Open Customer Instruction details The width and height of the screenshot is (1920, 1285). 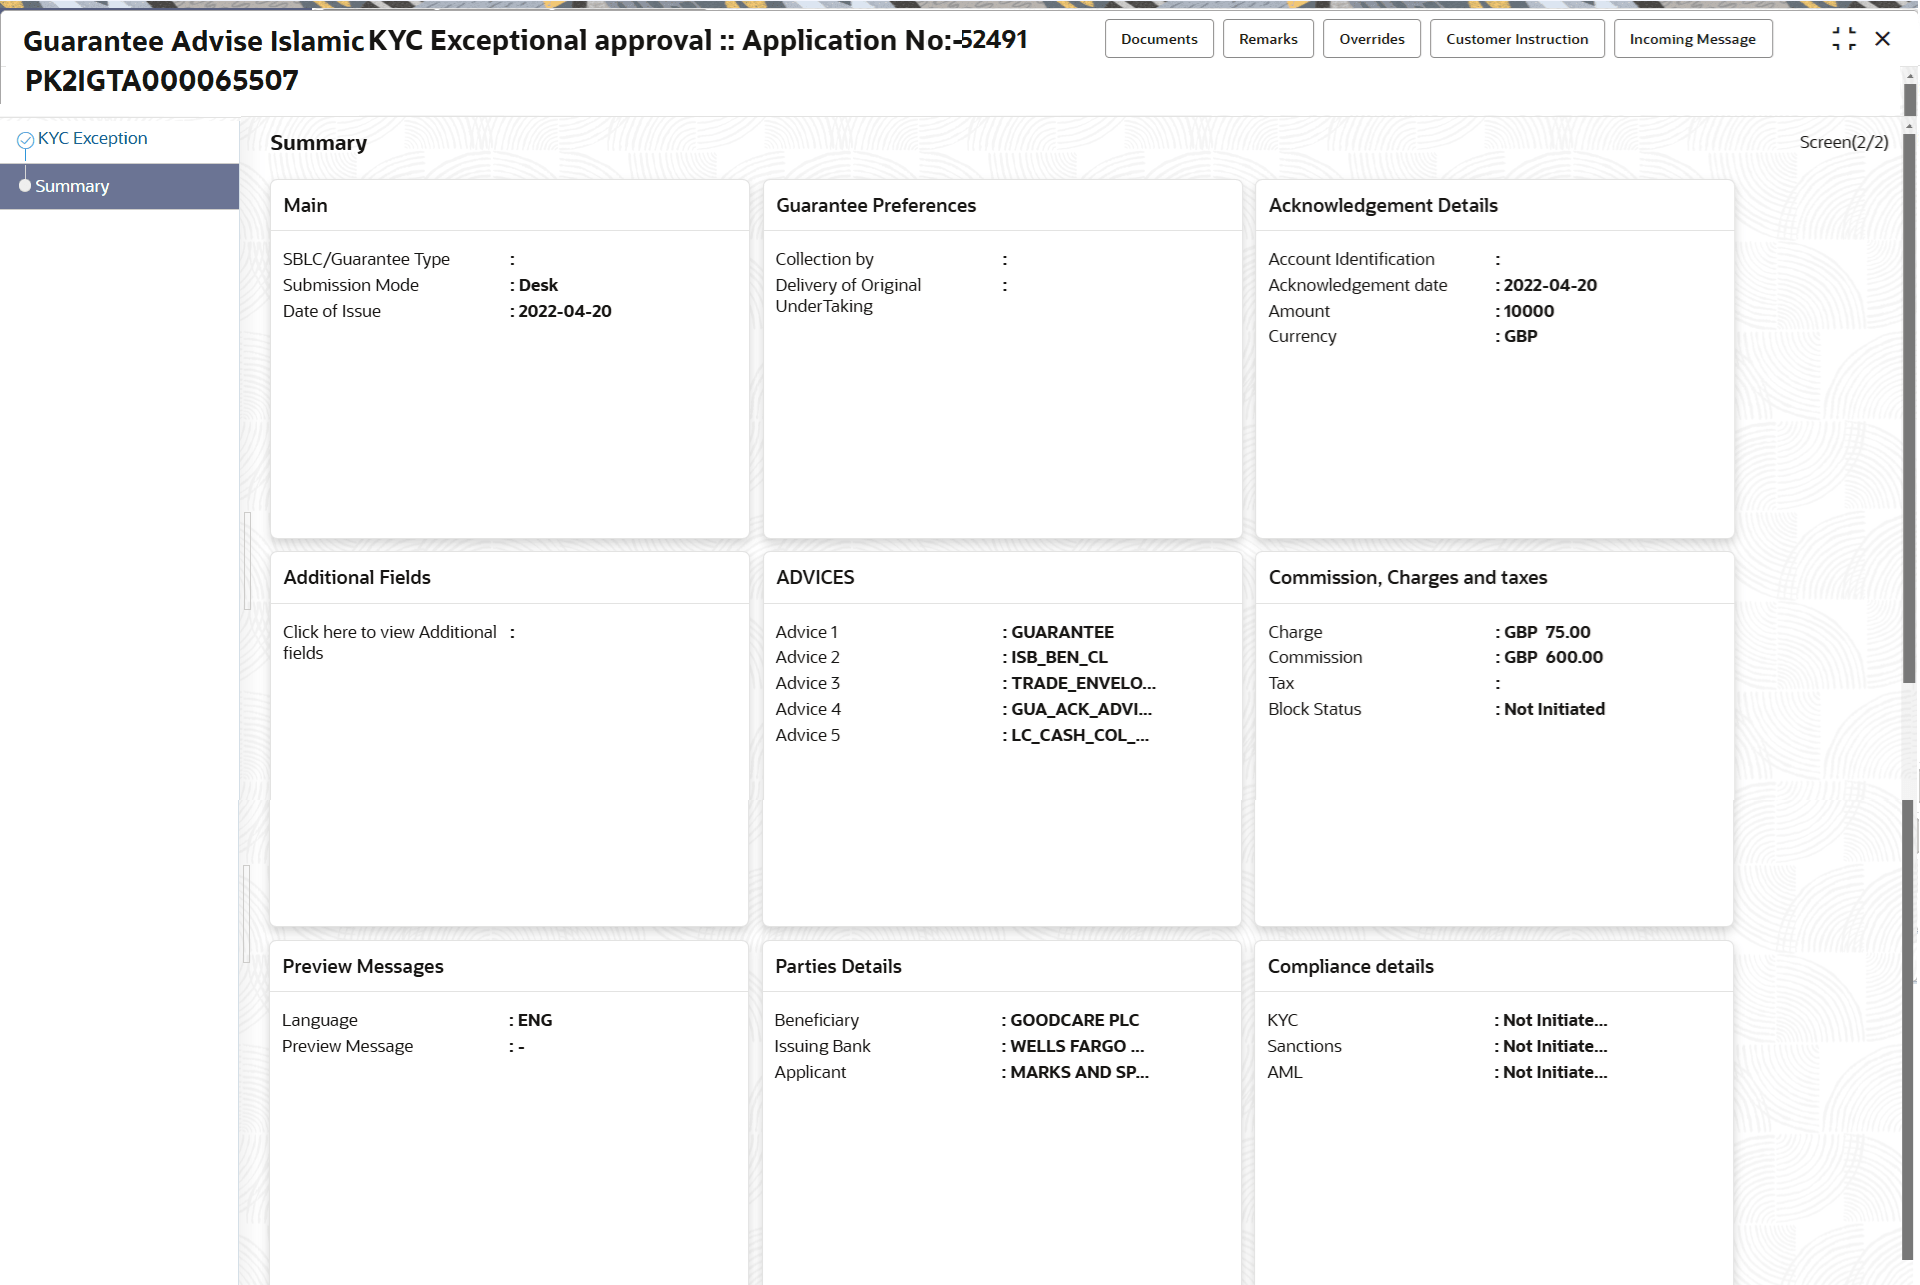(1517, 38)
